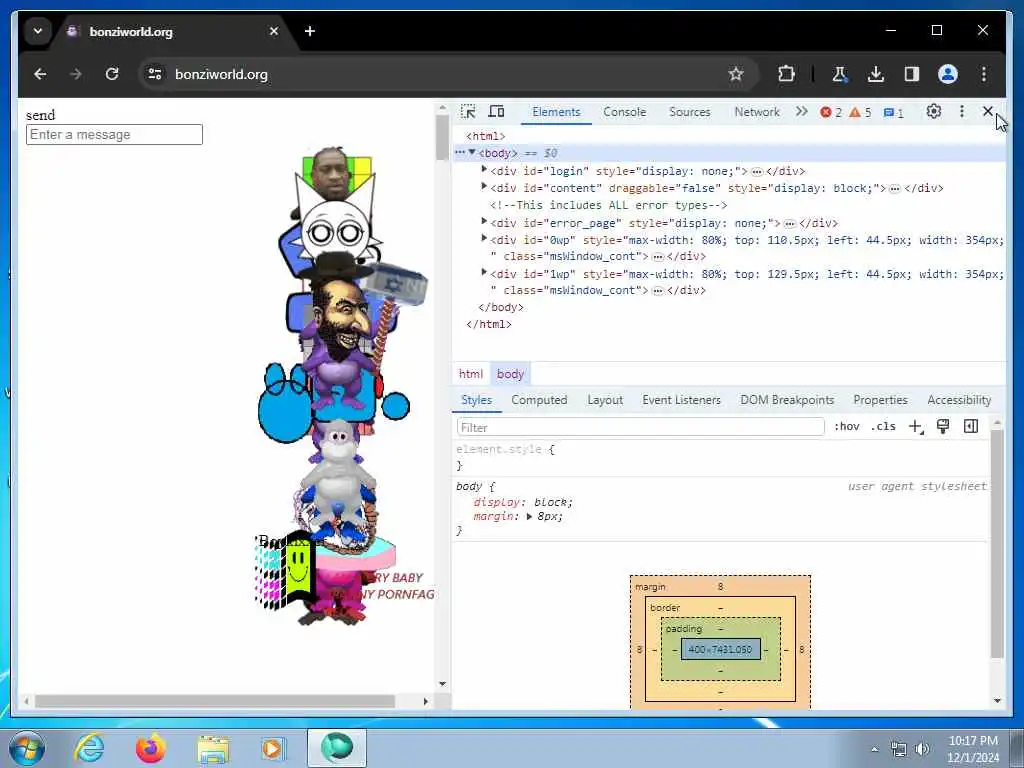Switch to the Sources tab
Image resolution: width=1024 pixels, height=768 pixels.
coord(690,112)
